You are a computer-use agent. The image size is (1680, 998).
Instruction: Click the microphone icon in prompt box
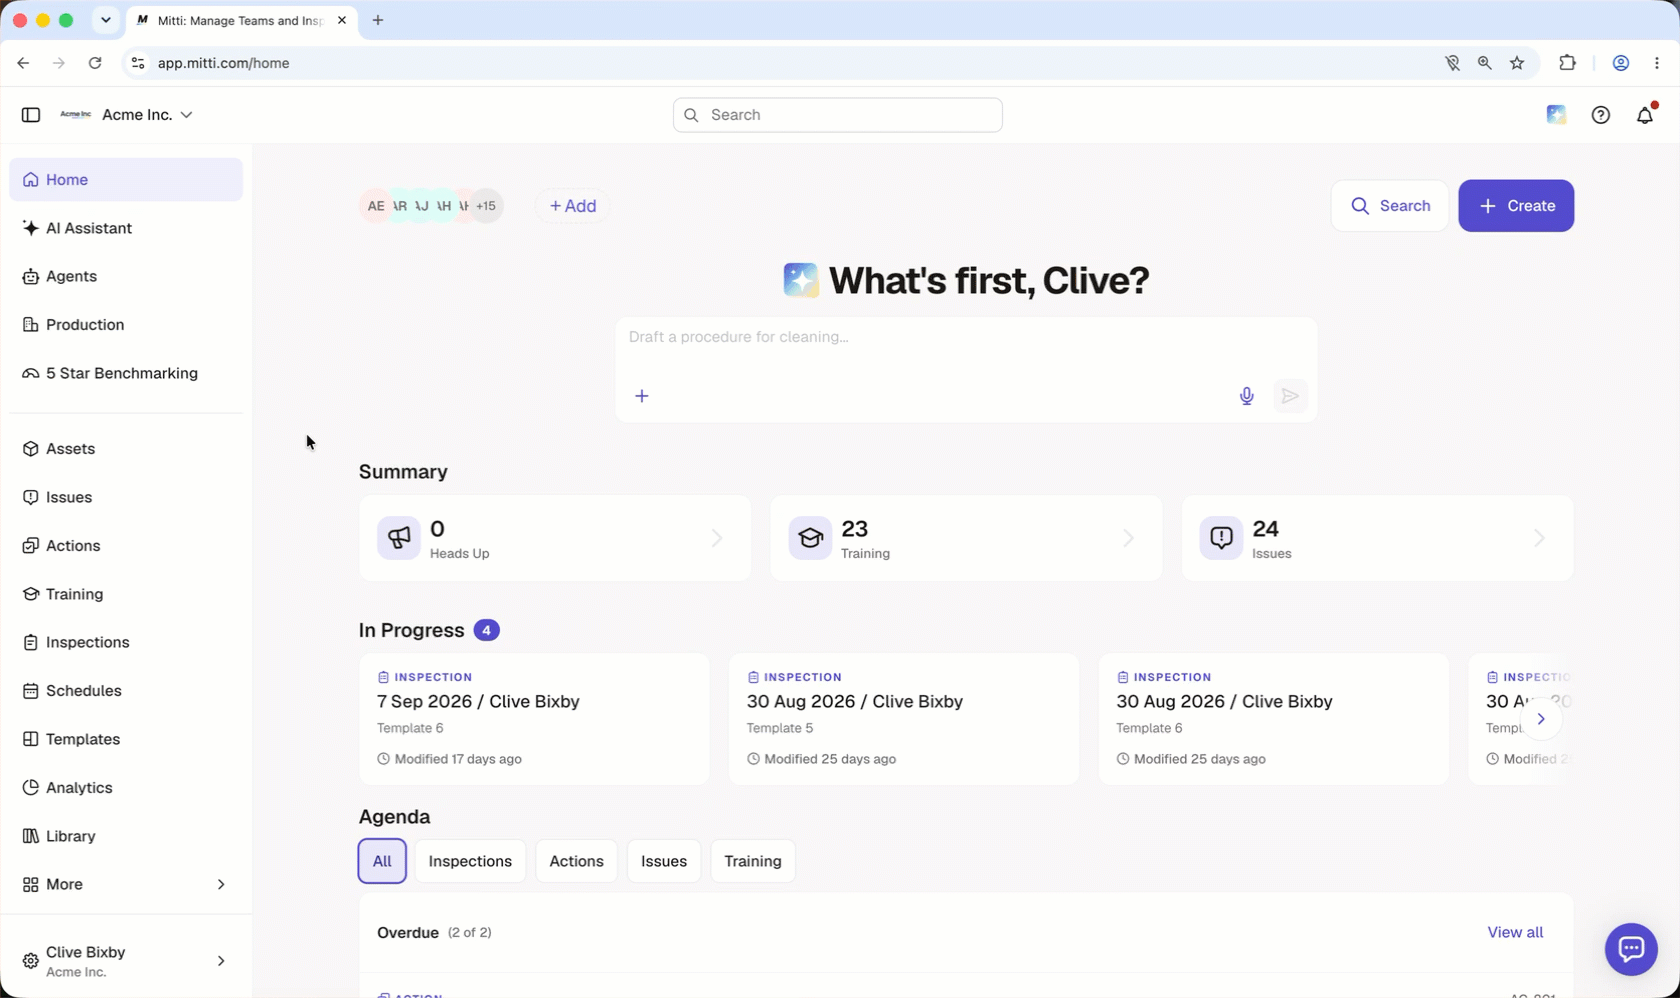pos(1246,396)
